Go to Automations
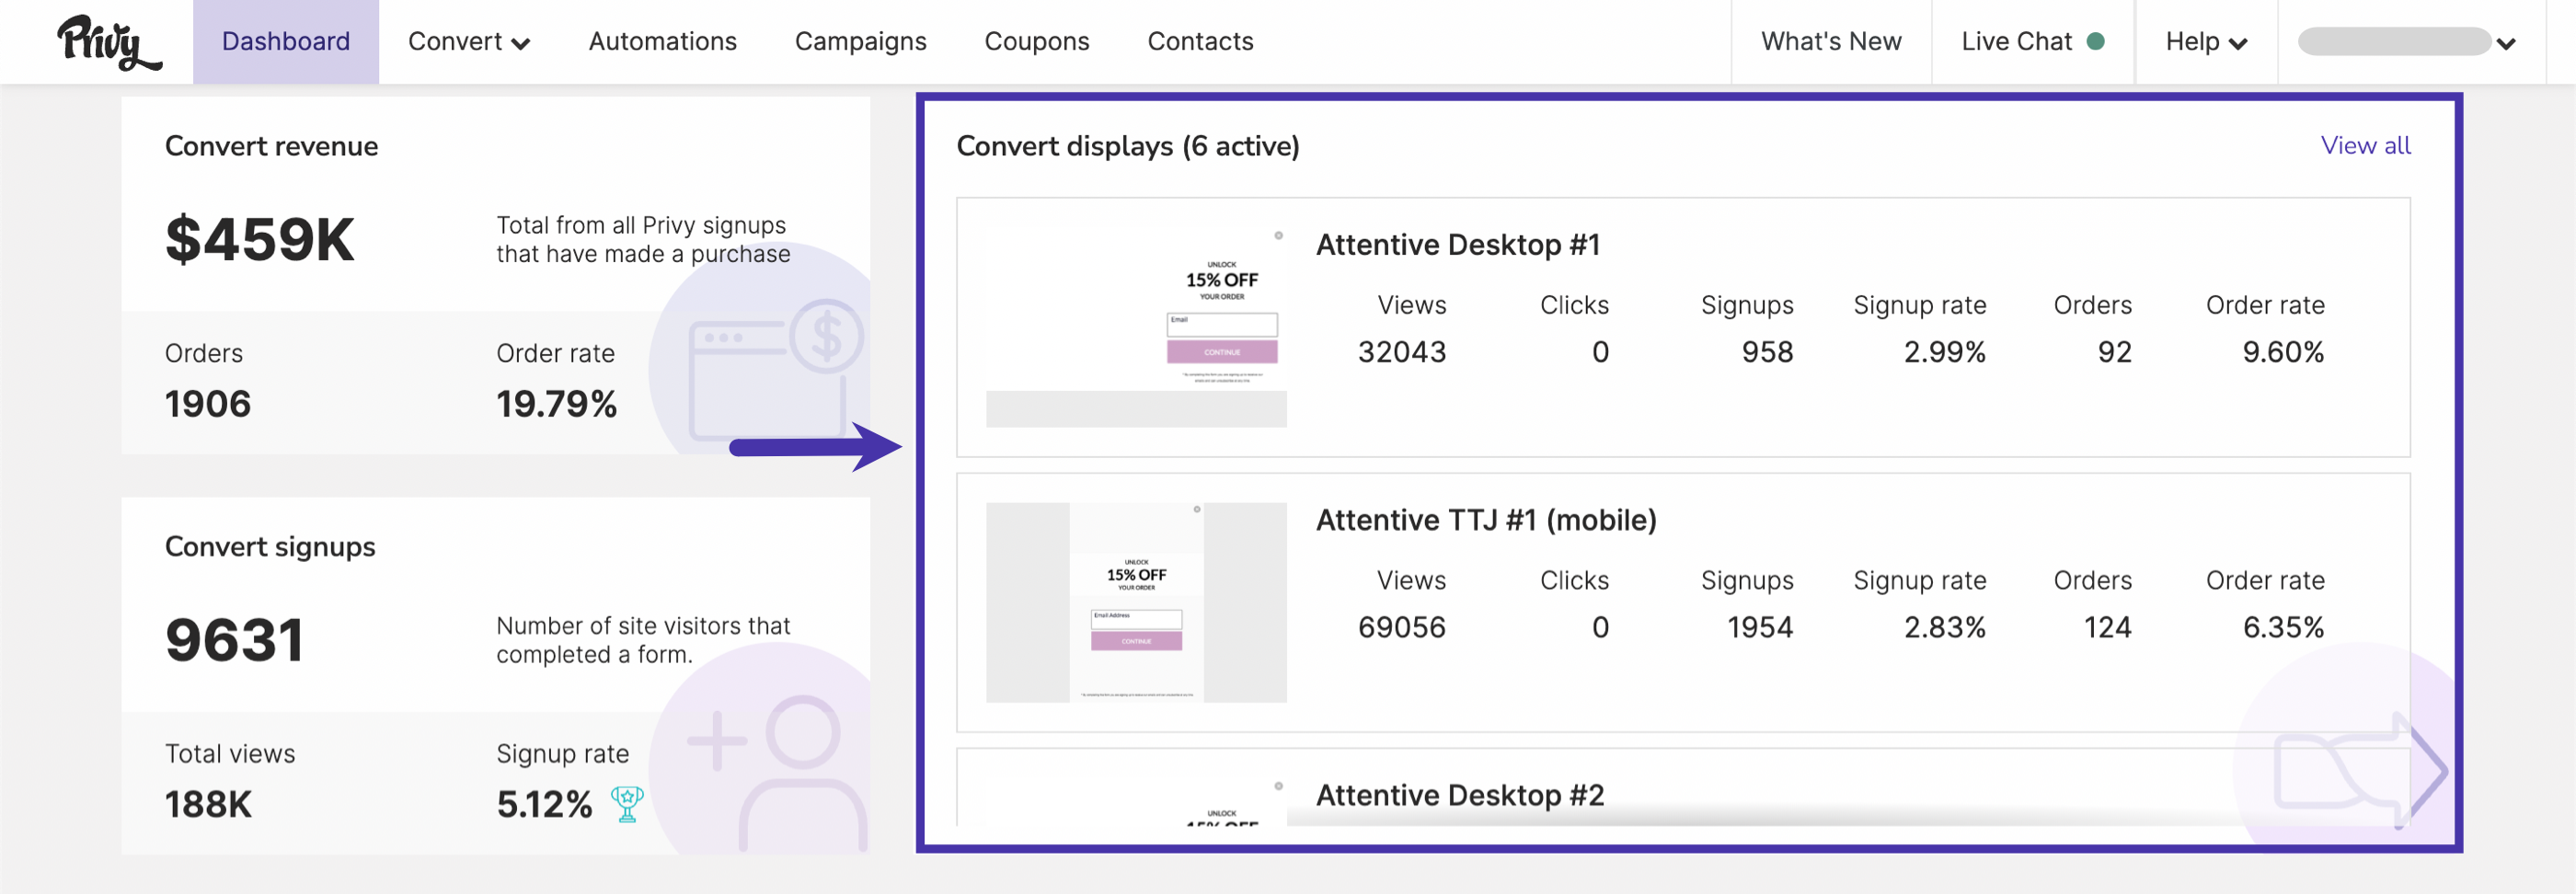The height and width of the screenshot is (894, 2576). point(662,42)
